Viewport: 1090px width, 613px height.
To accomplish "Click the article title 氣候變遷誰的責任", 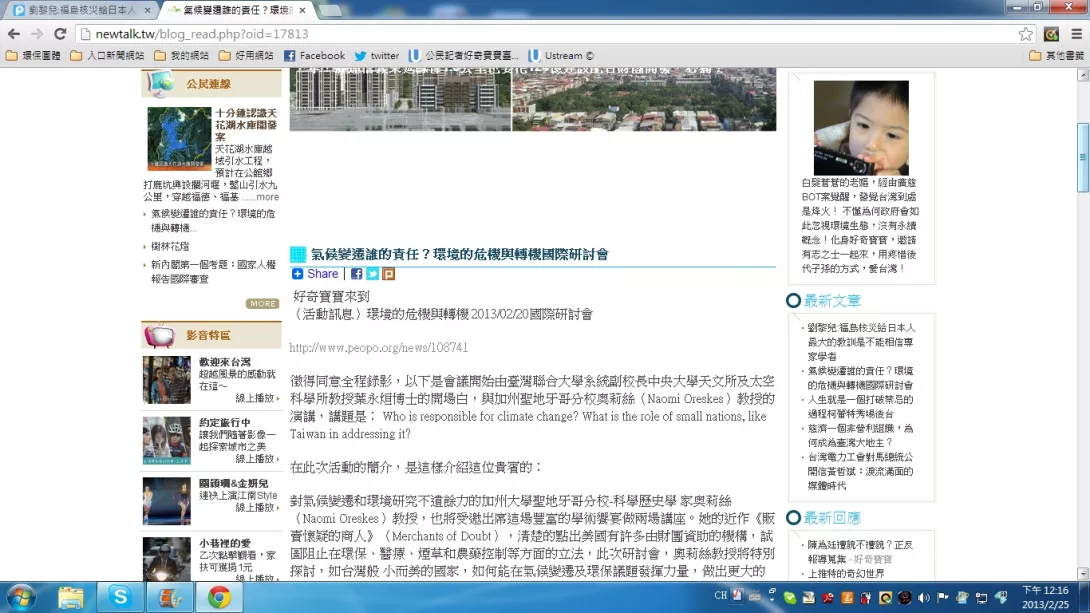I will click(x=459, y=254).
